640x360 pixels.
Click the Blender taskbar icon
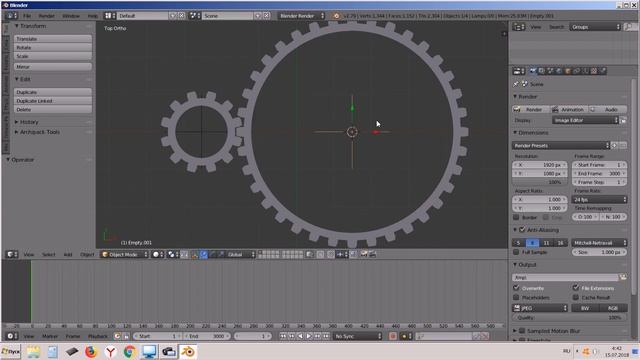point(188,351)
